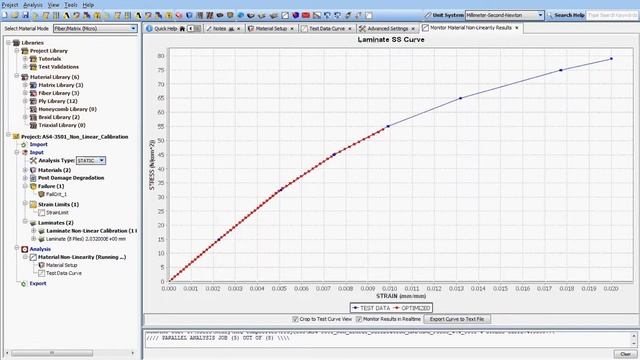The image size is (640, 360).
Task: Select Honeycomb Library (0) item
Action: coord(67,109)
